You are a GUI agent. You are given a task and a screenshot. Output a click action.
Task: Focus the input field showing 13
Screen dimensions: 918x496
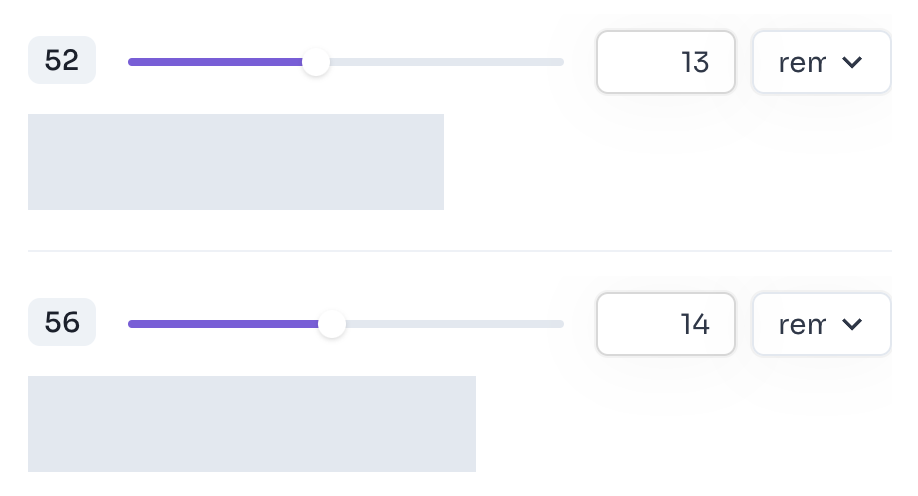point(666,62)
